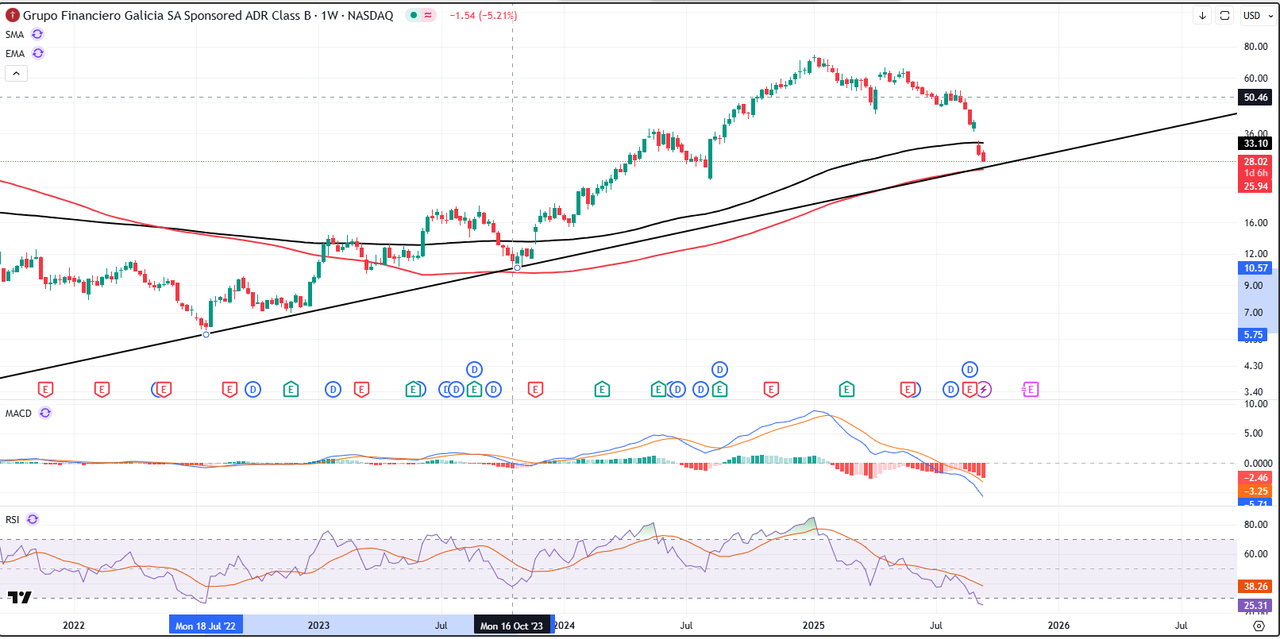
Task: Click the blue 5.75 price label
Action: [1254, 335]
